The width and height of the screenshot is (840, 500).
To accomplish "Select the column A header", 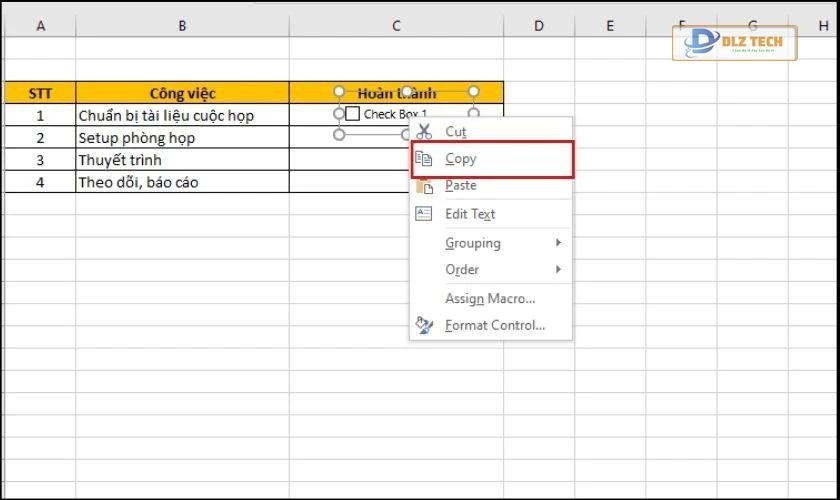I will coord(40,26).
